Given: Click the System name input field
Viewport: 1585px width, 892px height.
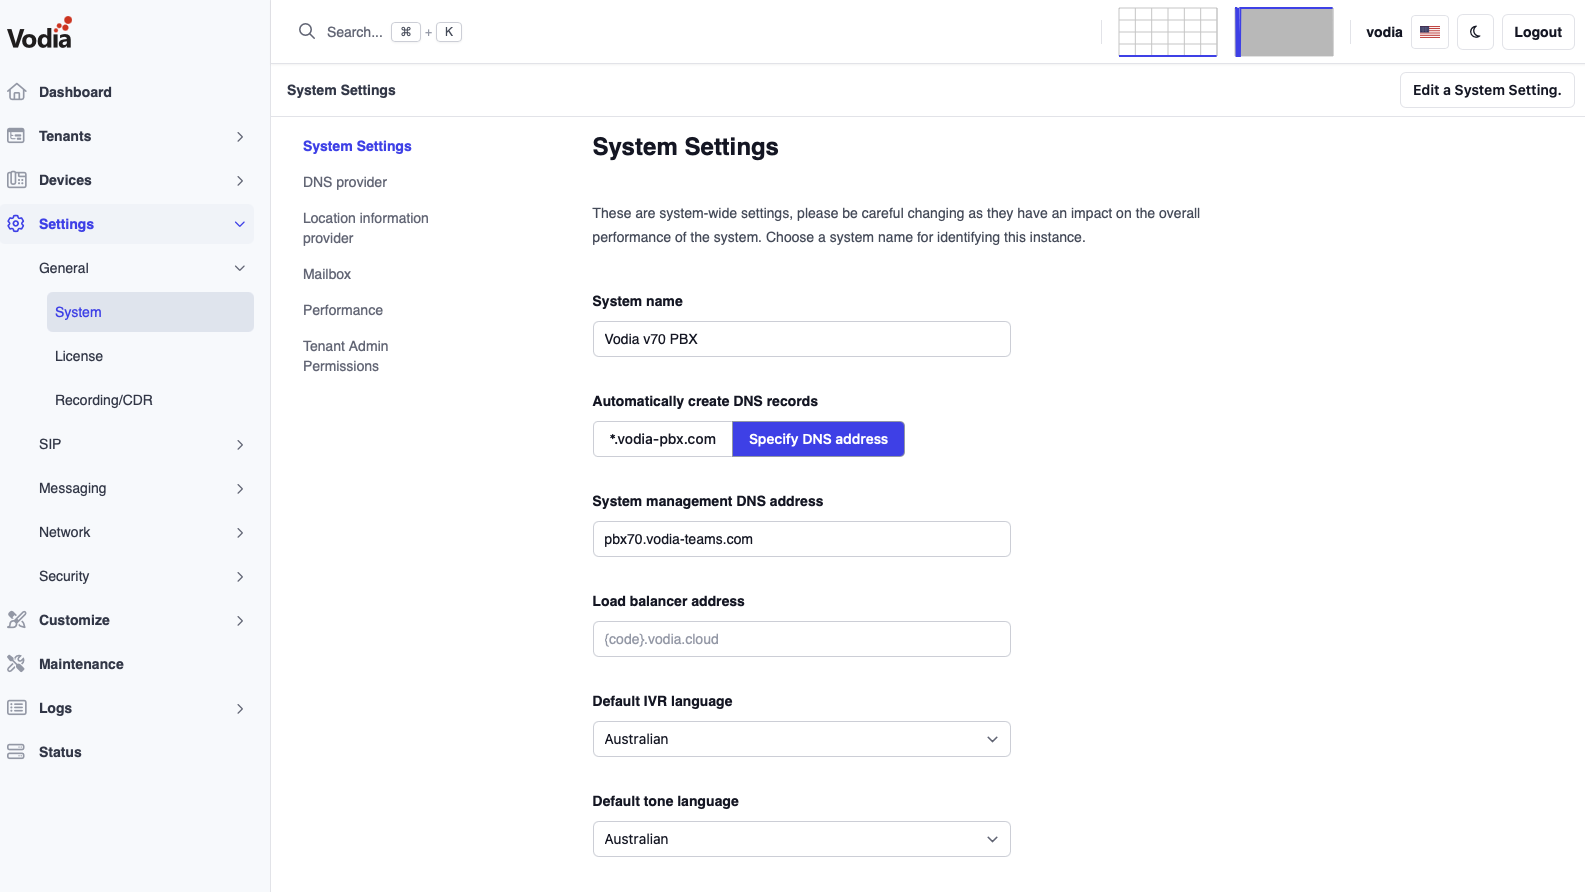Looking at the screenshot, I should coord(801,339).
